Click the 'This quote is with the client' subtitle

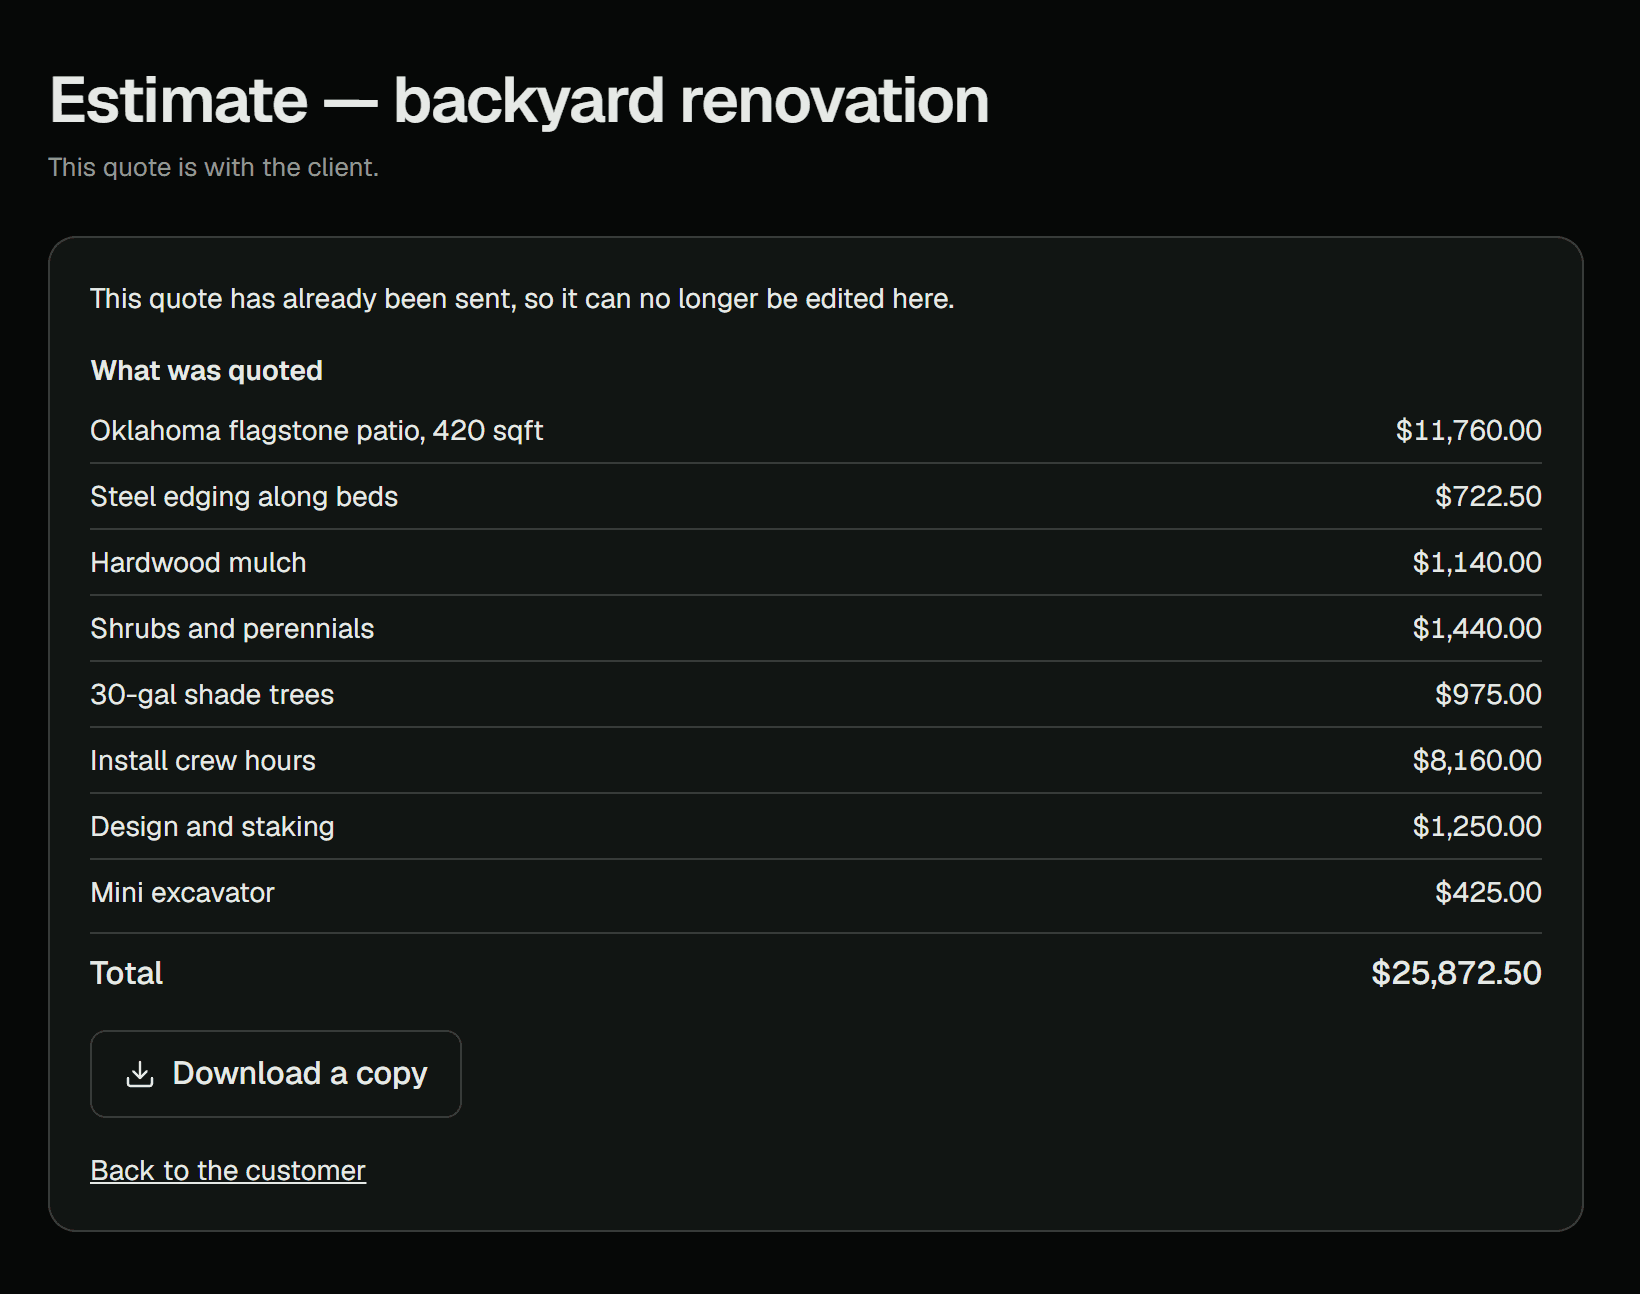(214, 167)
